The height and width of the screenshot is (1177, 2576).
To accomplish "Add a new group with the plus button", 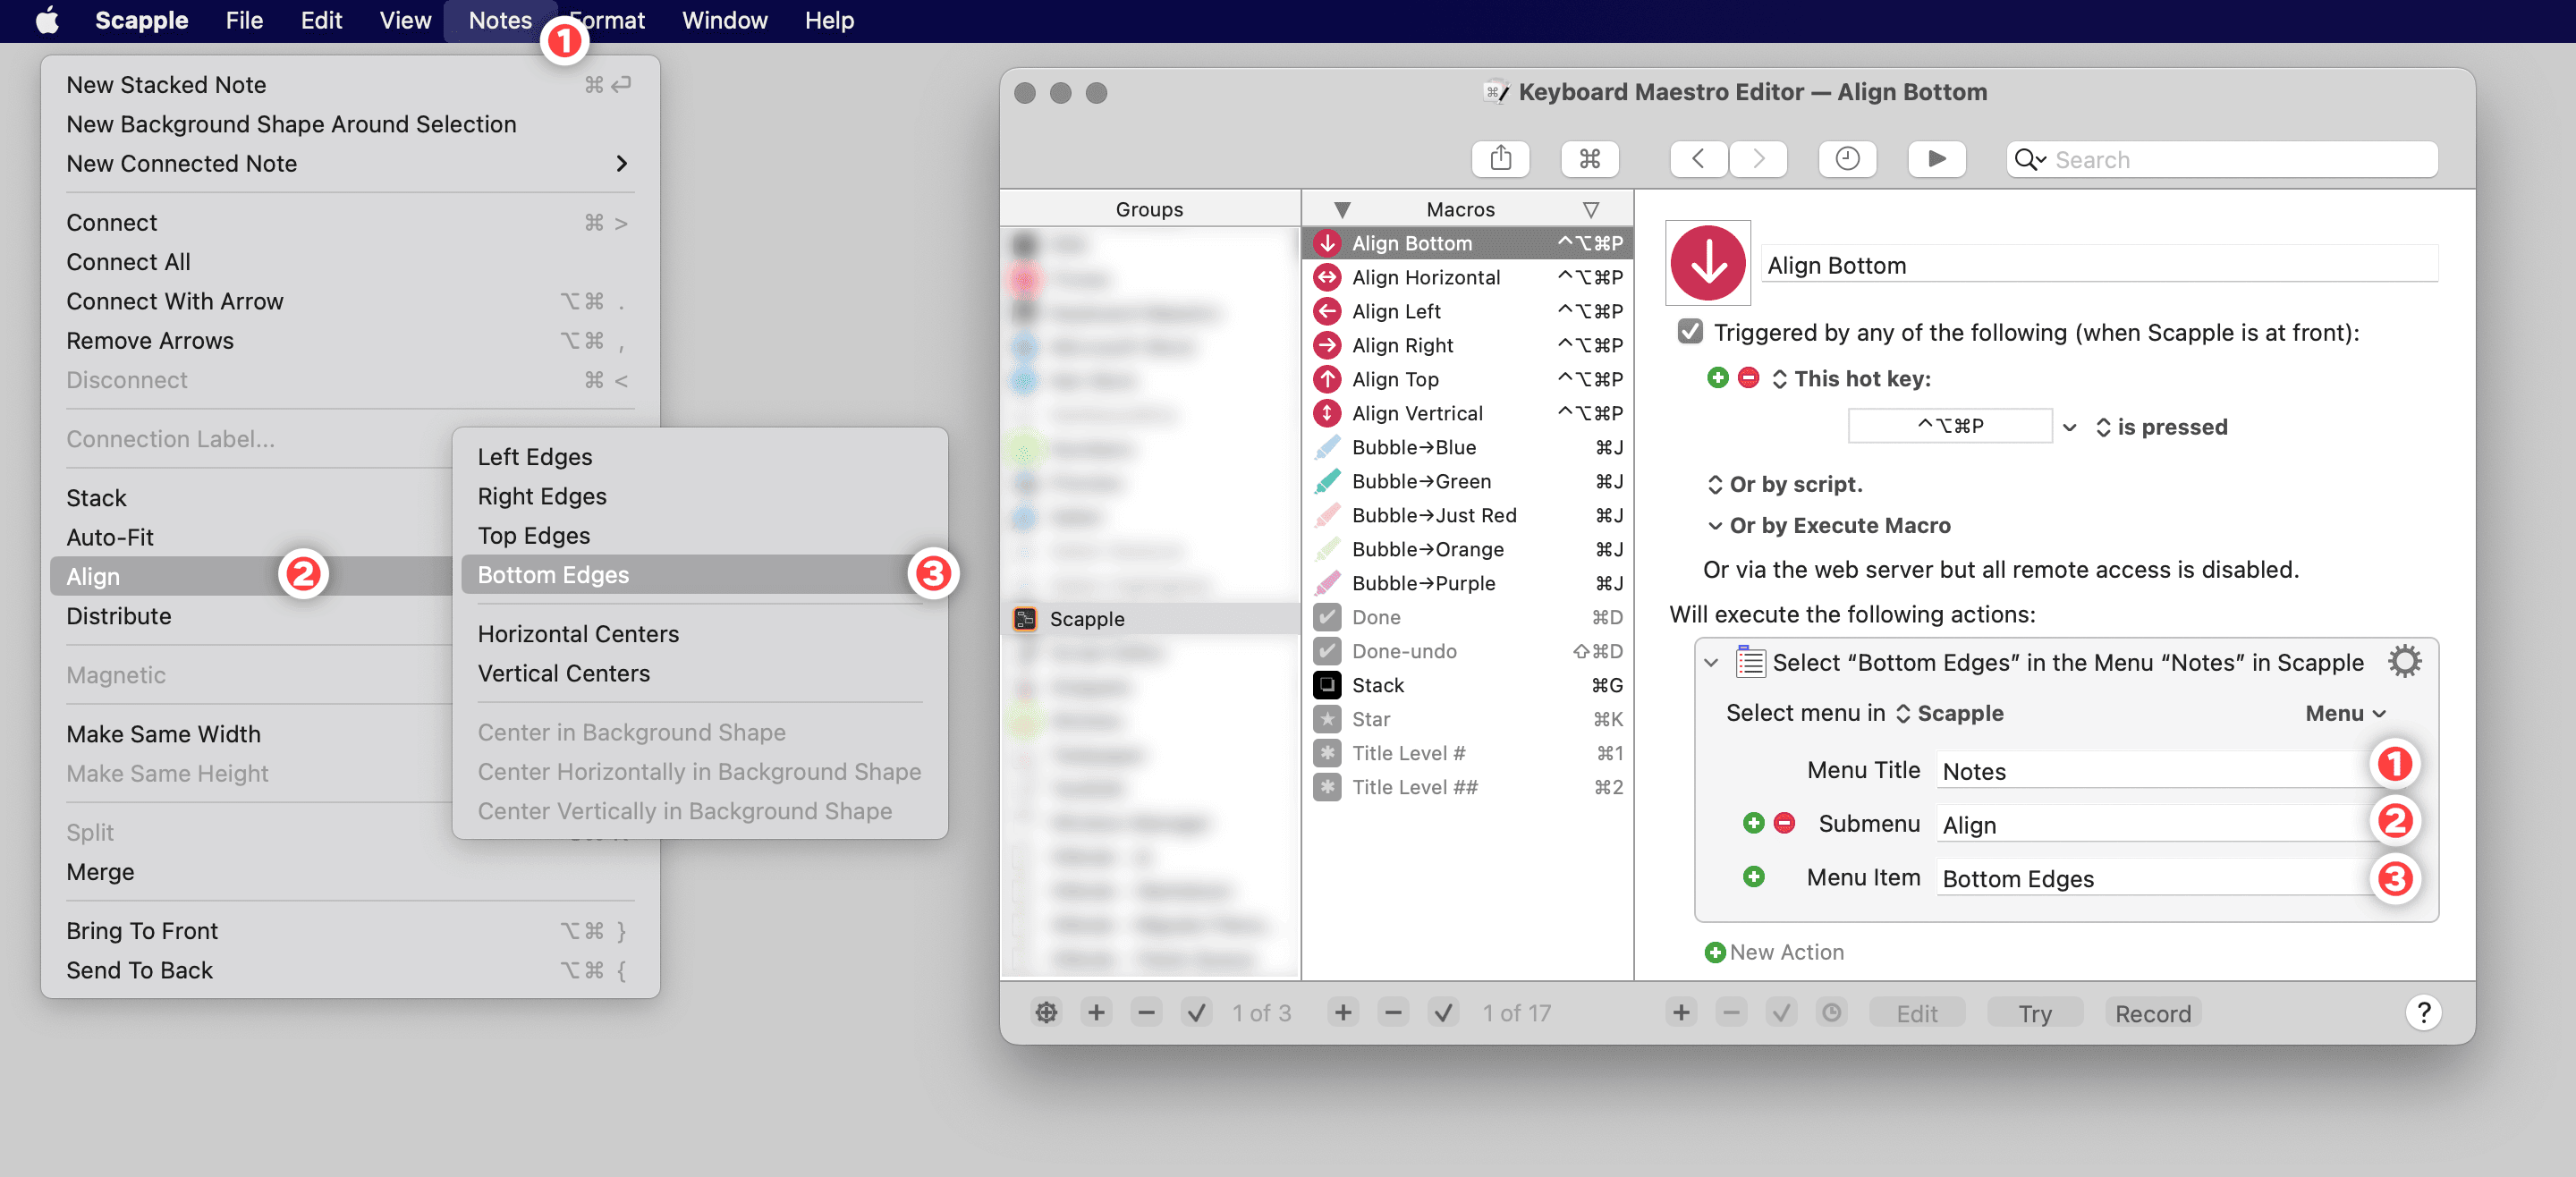I will tap(1096, 1013).
